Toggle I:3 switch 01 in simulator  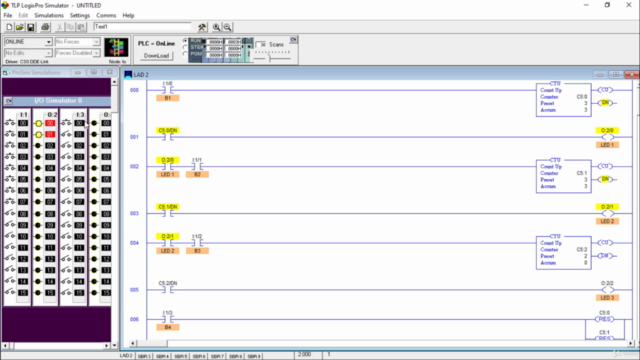[66, 134]
